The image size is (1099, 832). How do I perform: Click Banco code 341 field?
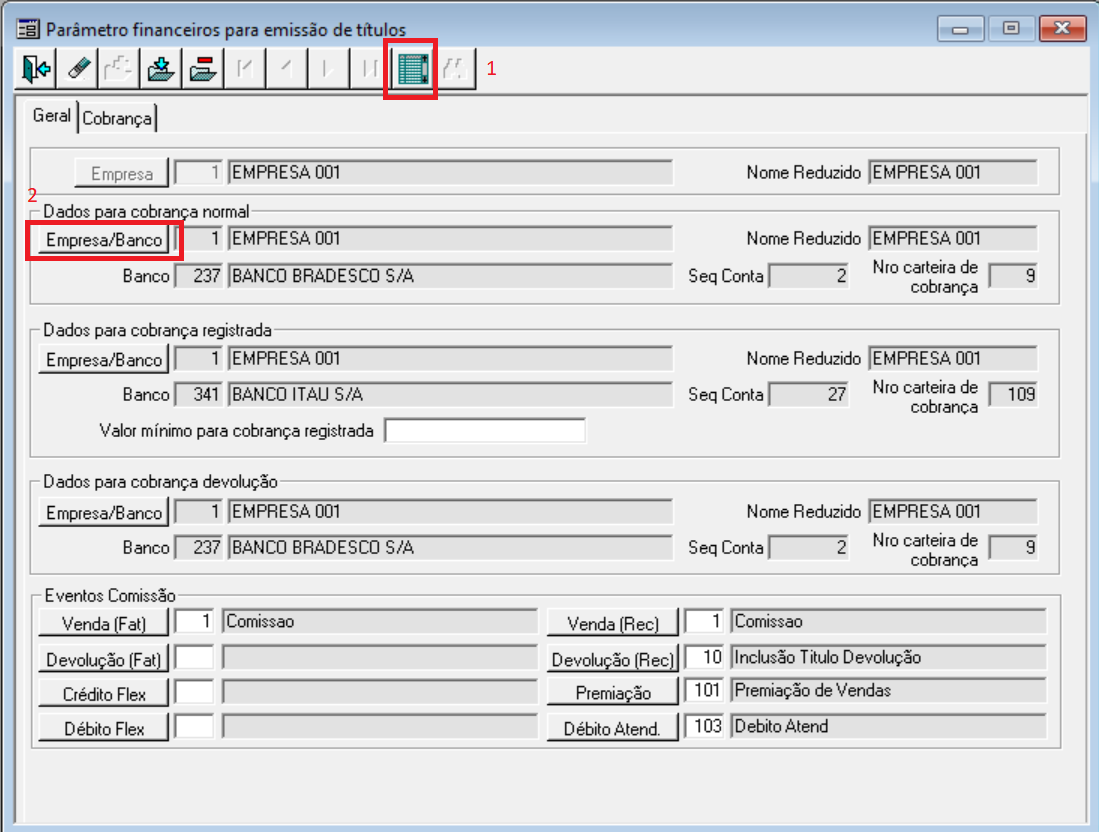coord(198,395)
